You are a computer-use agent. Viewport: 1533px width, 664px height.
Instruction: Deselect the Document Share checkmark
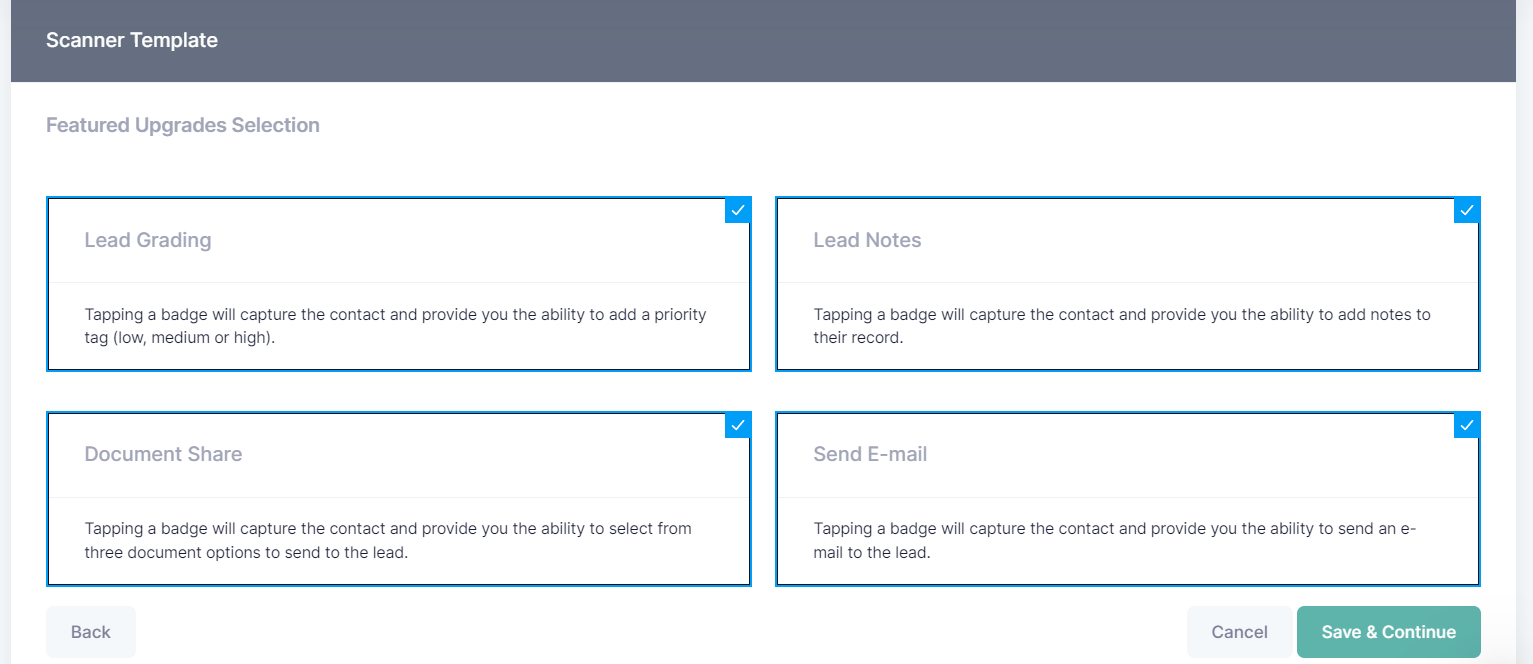click(737, 425)
